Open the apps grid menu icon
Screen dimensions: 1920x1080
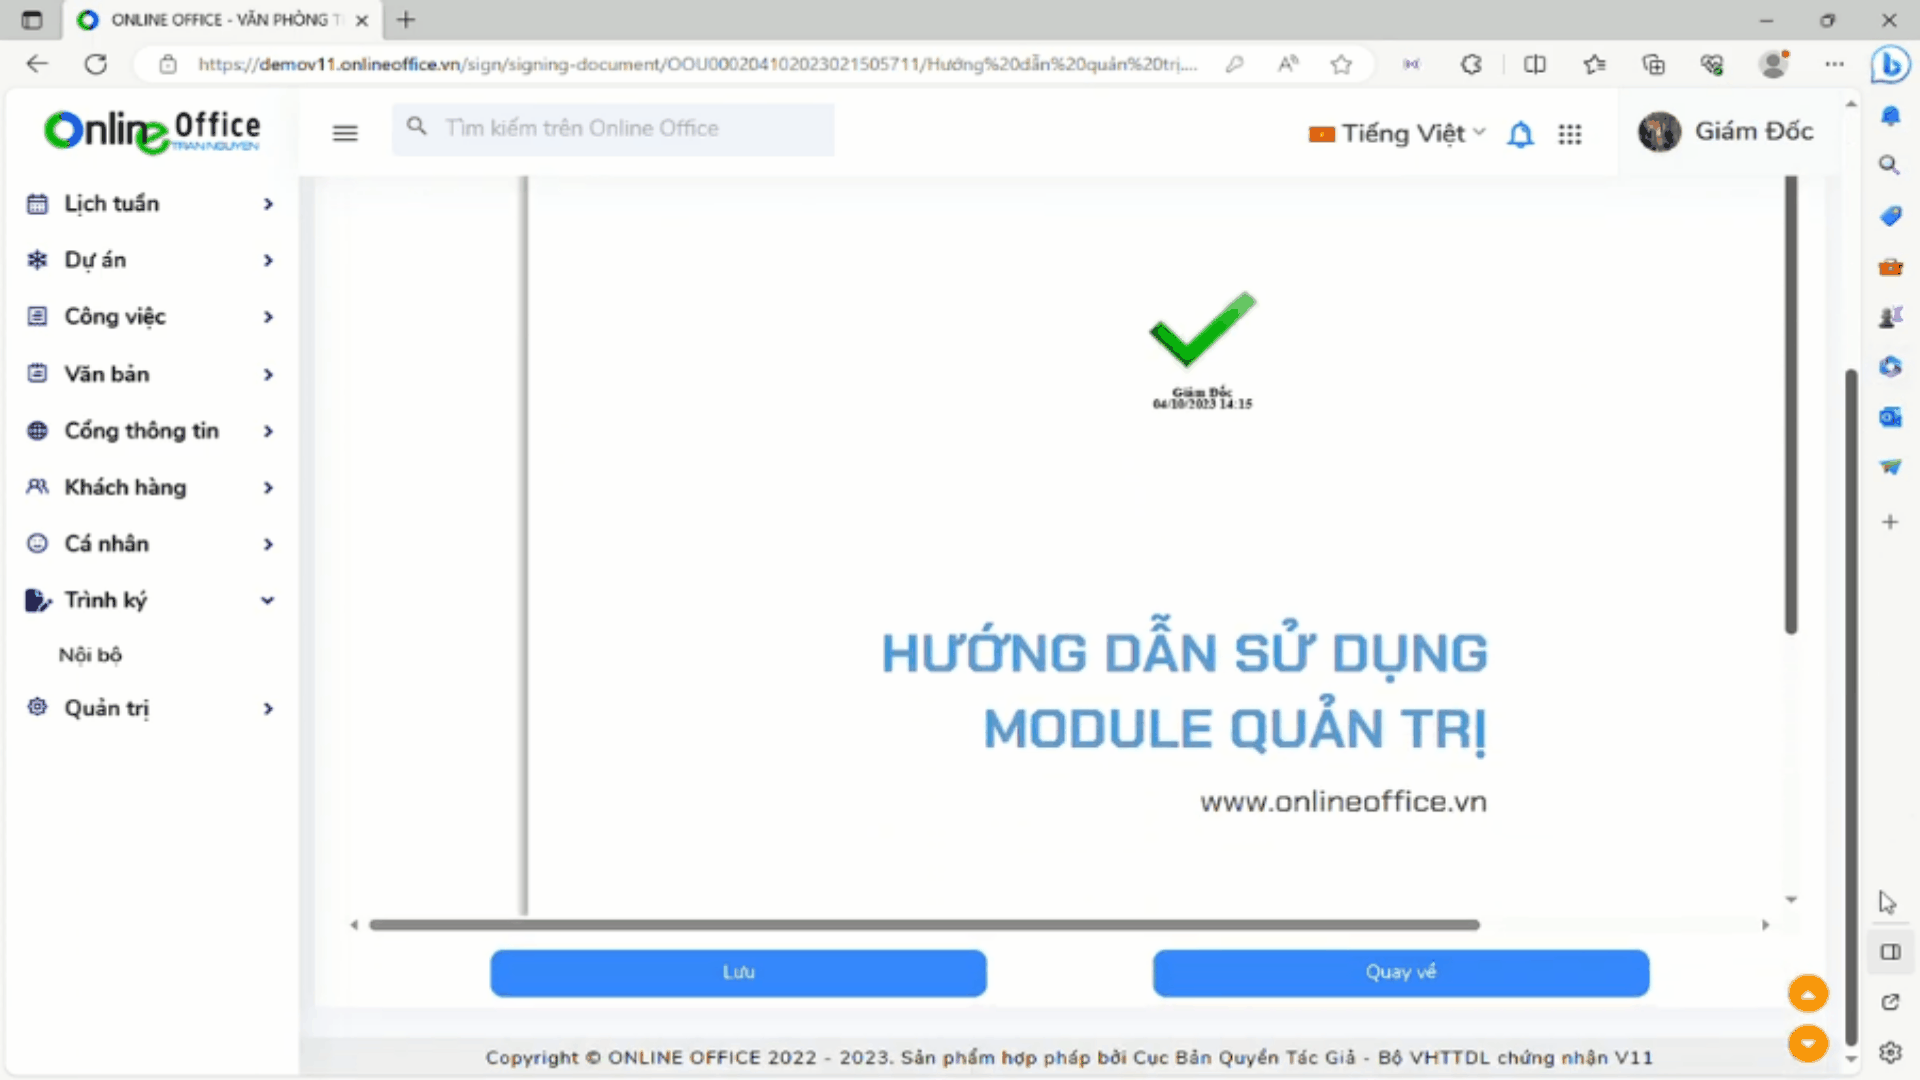click(x=1569, y=134)
